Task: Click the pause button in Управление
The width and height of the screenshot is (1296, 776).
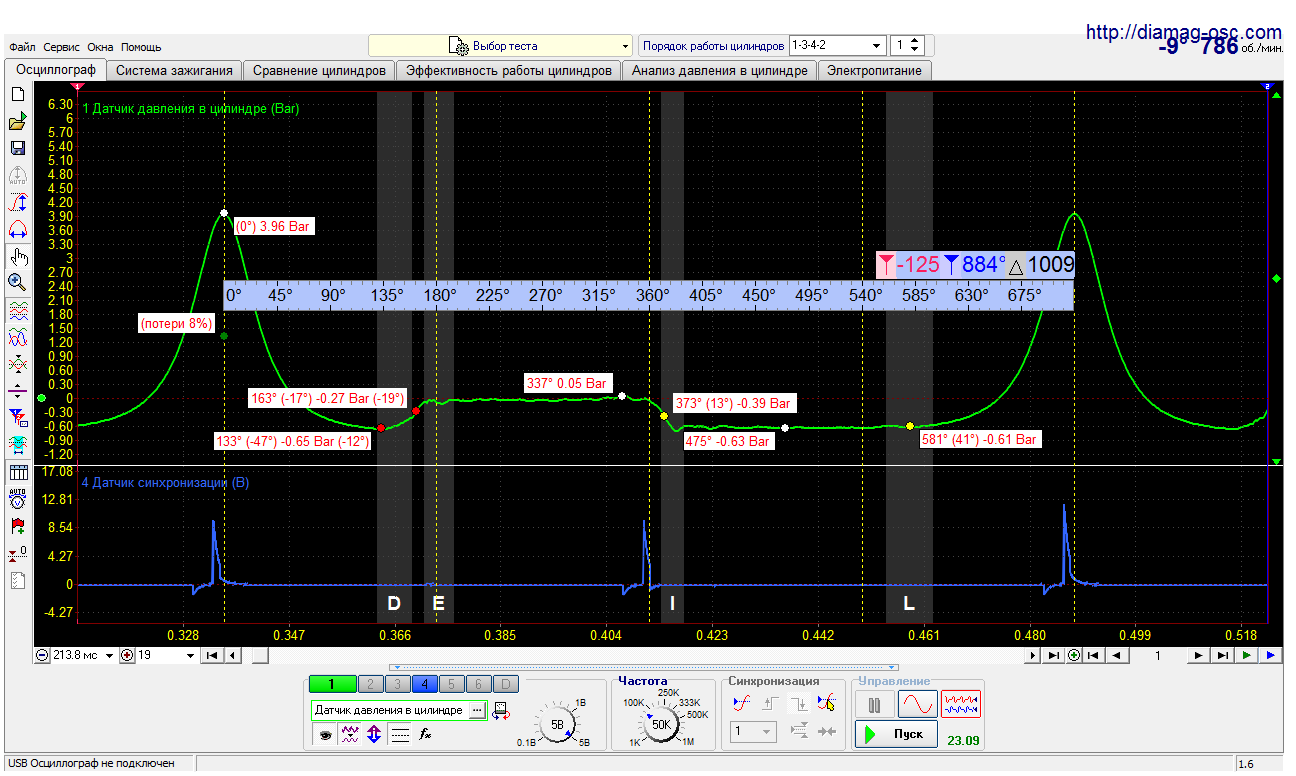Action: coord(875,704)
